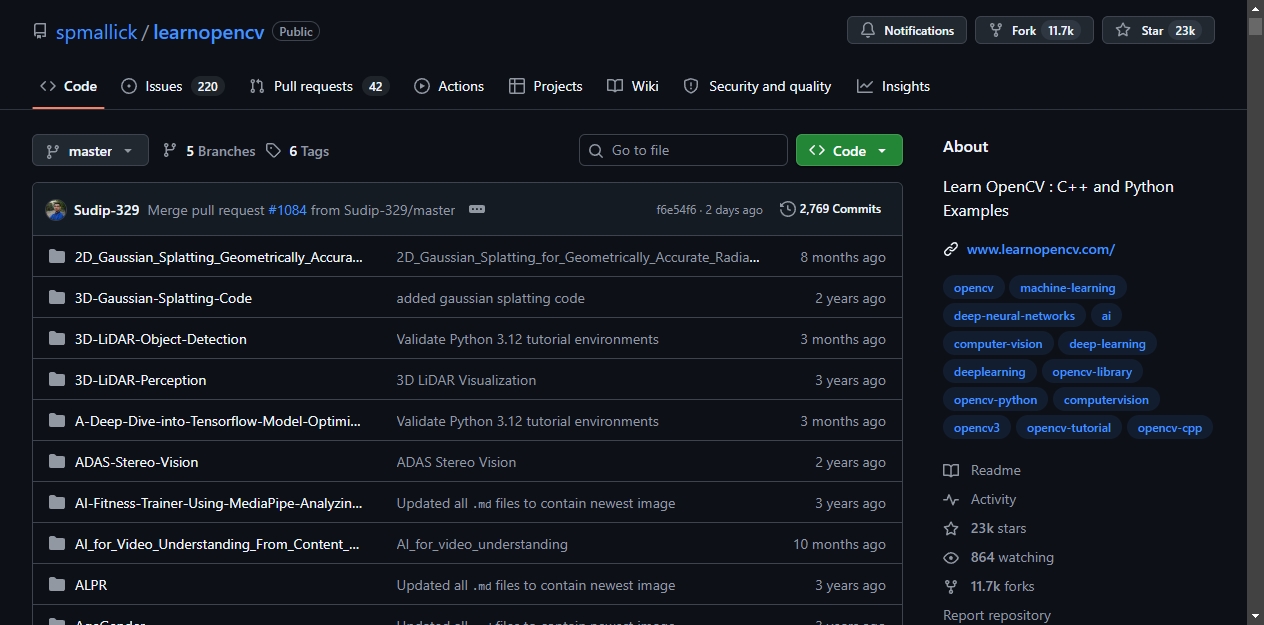The width and height of the screenshot is (1264, 625).
Task: View 864 watching link
Action: tap(999, 557)
